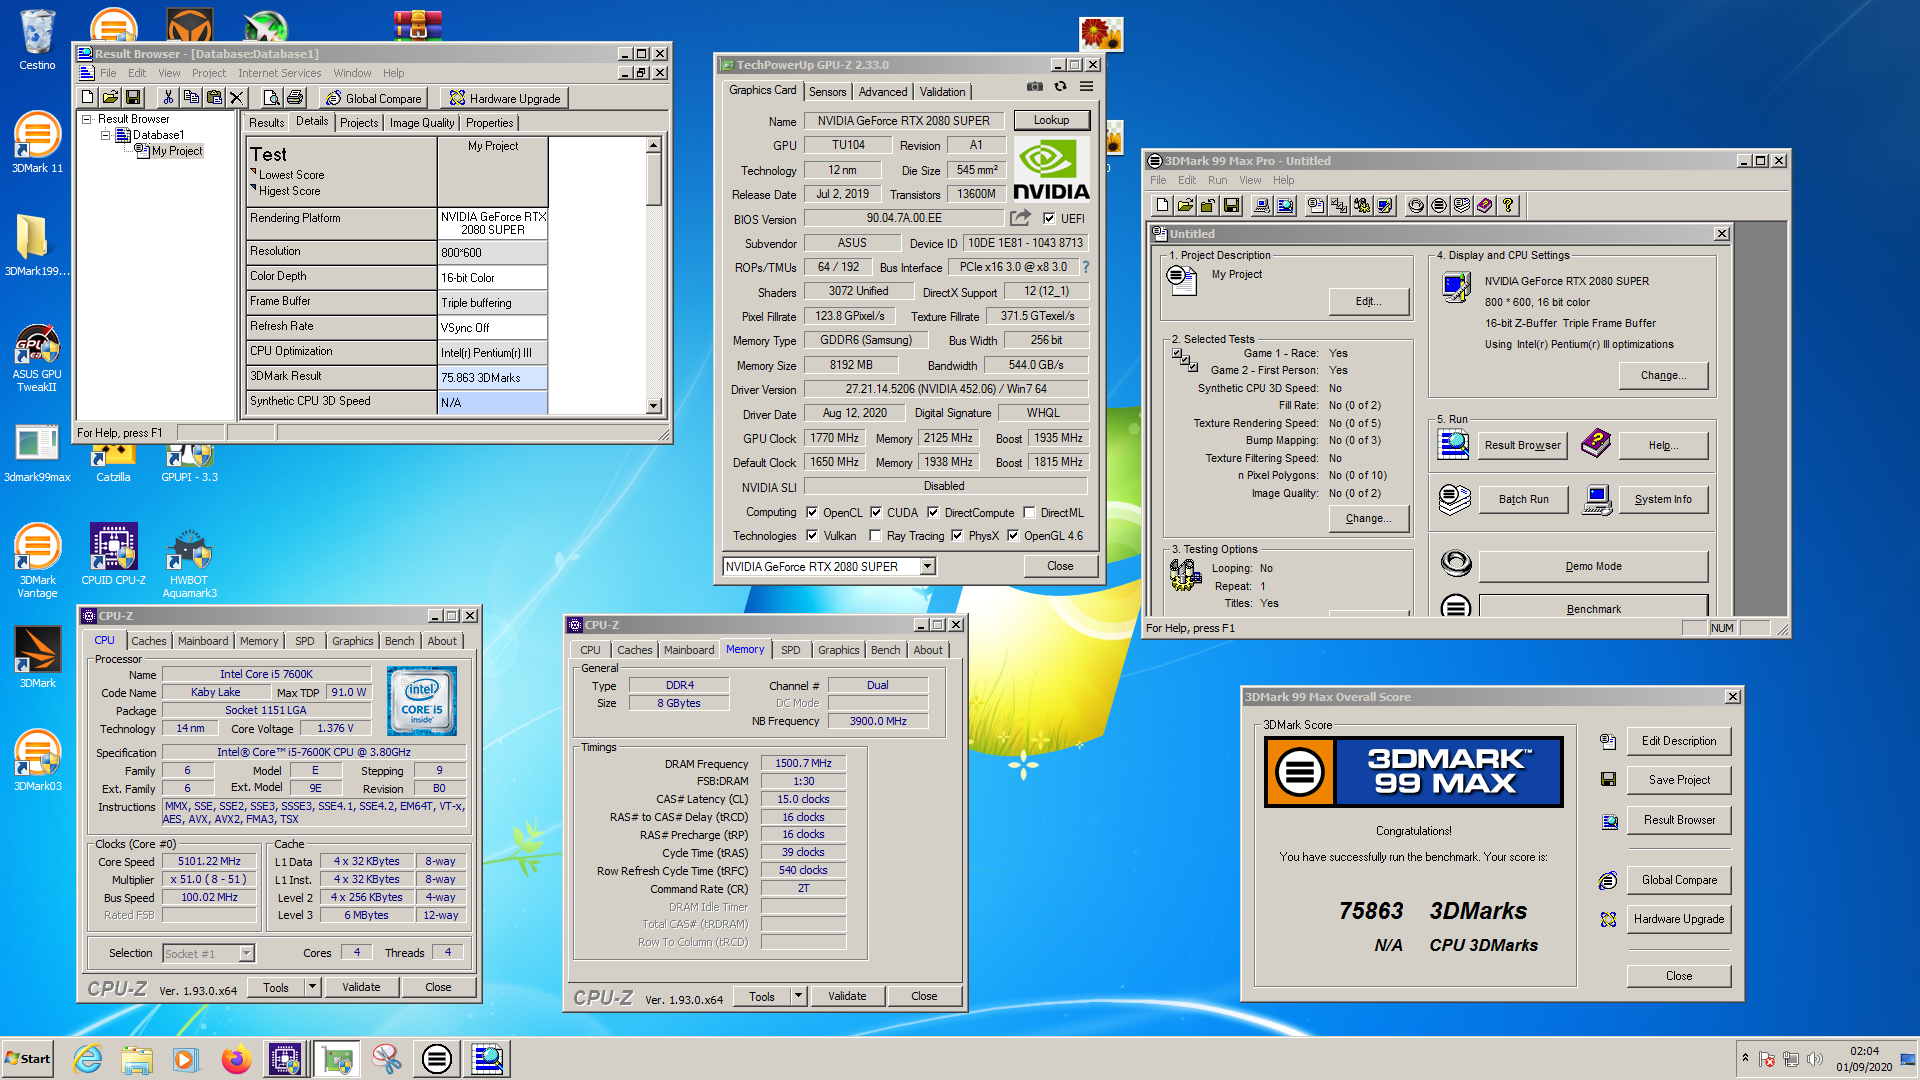Viewport: 1920px width, 1080px height.
Task: Open the ASUS GPU TweakII desktop shortcut
Action: coord(37,358)
